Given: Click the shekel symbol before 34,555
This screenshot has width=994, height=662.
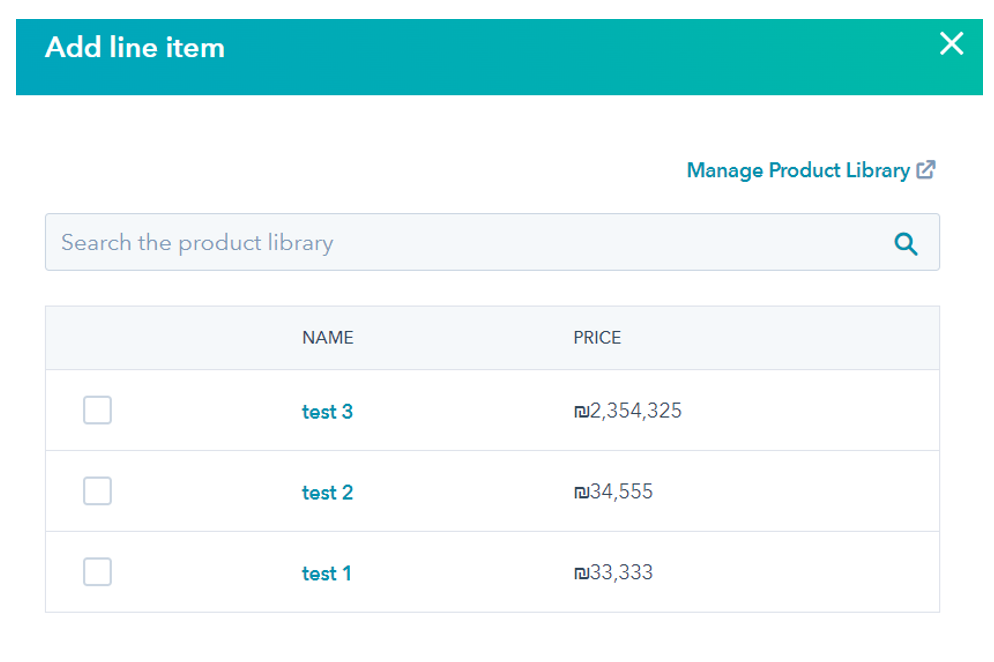Looking at the screenshot, I should 581,493.
